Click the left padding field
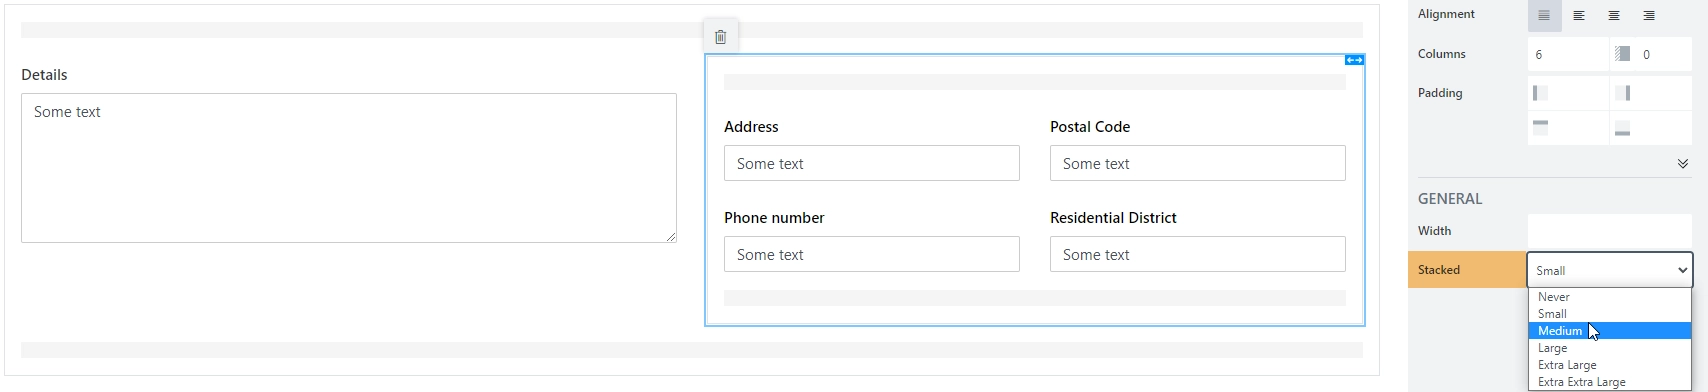The width and height of the screenshot is (1708, 392). 1568,93
